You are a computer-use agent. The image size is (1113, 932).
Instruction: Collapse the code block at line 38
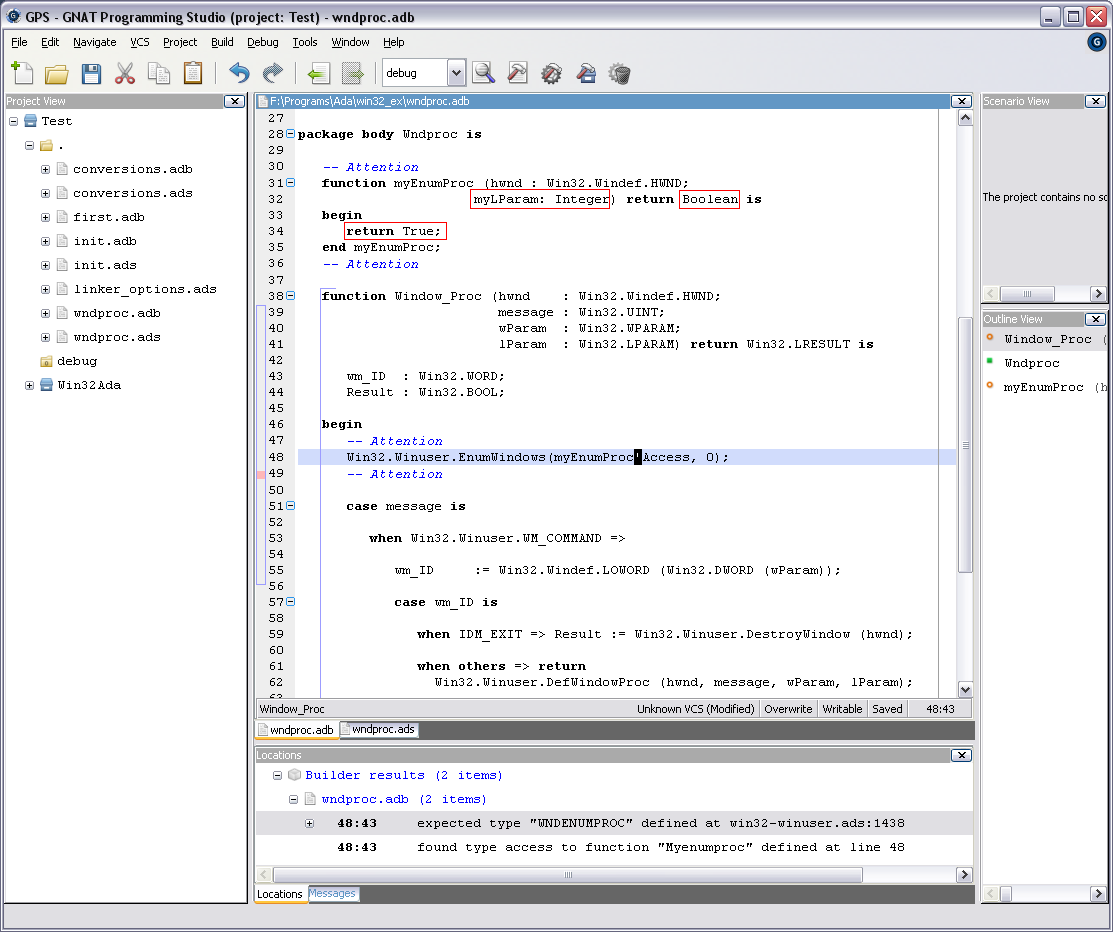point(290,296)
